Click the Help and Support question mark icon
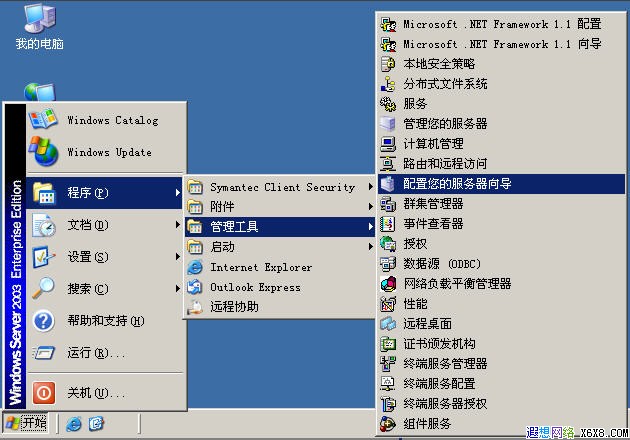Viewport: 630px width, 440px height. click(43, 321)
